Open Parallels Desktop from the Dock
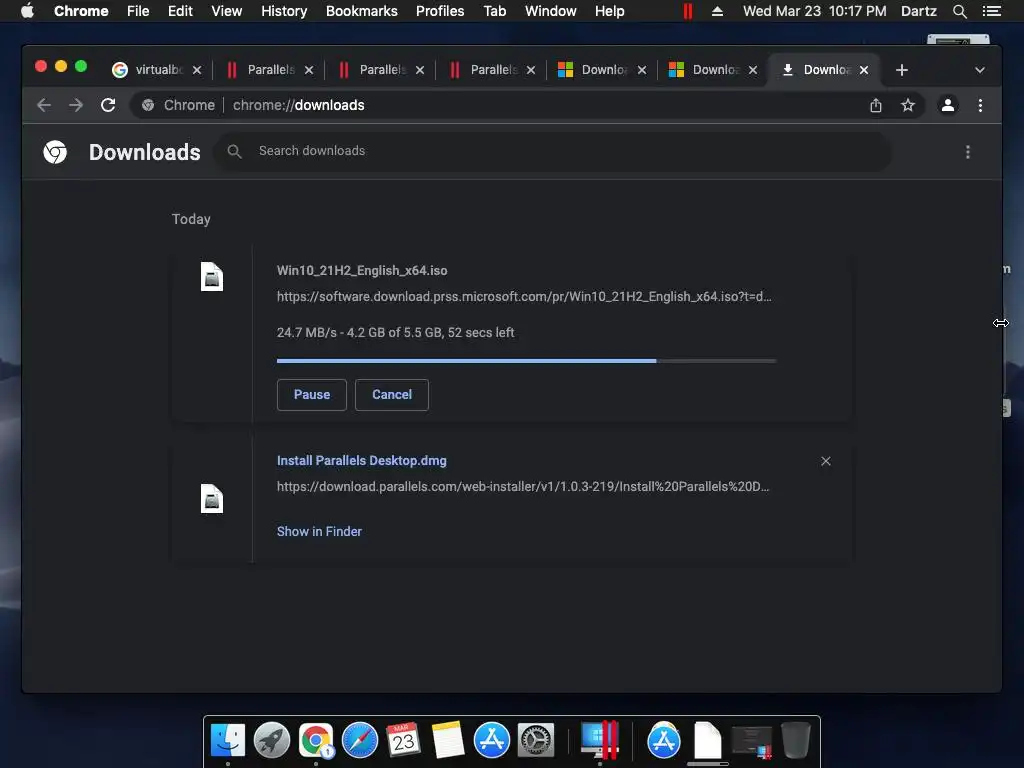This screenshot has width=1024, height=768. [x=600, y=741]
